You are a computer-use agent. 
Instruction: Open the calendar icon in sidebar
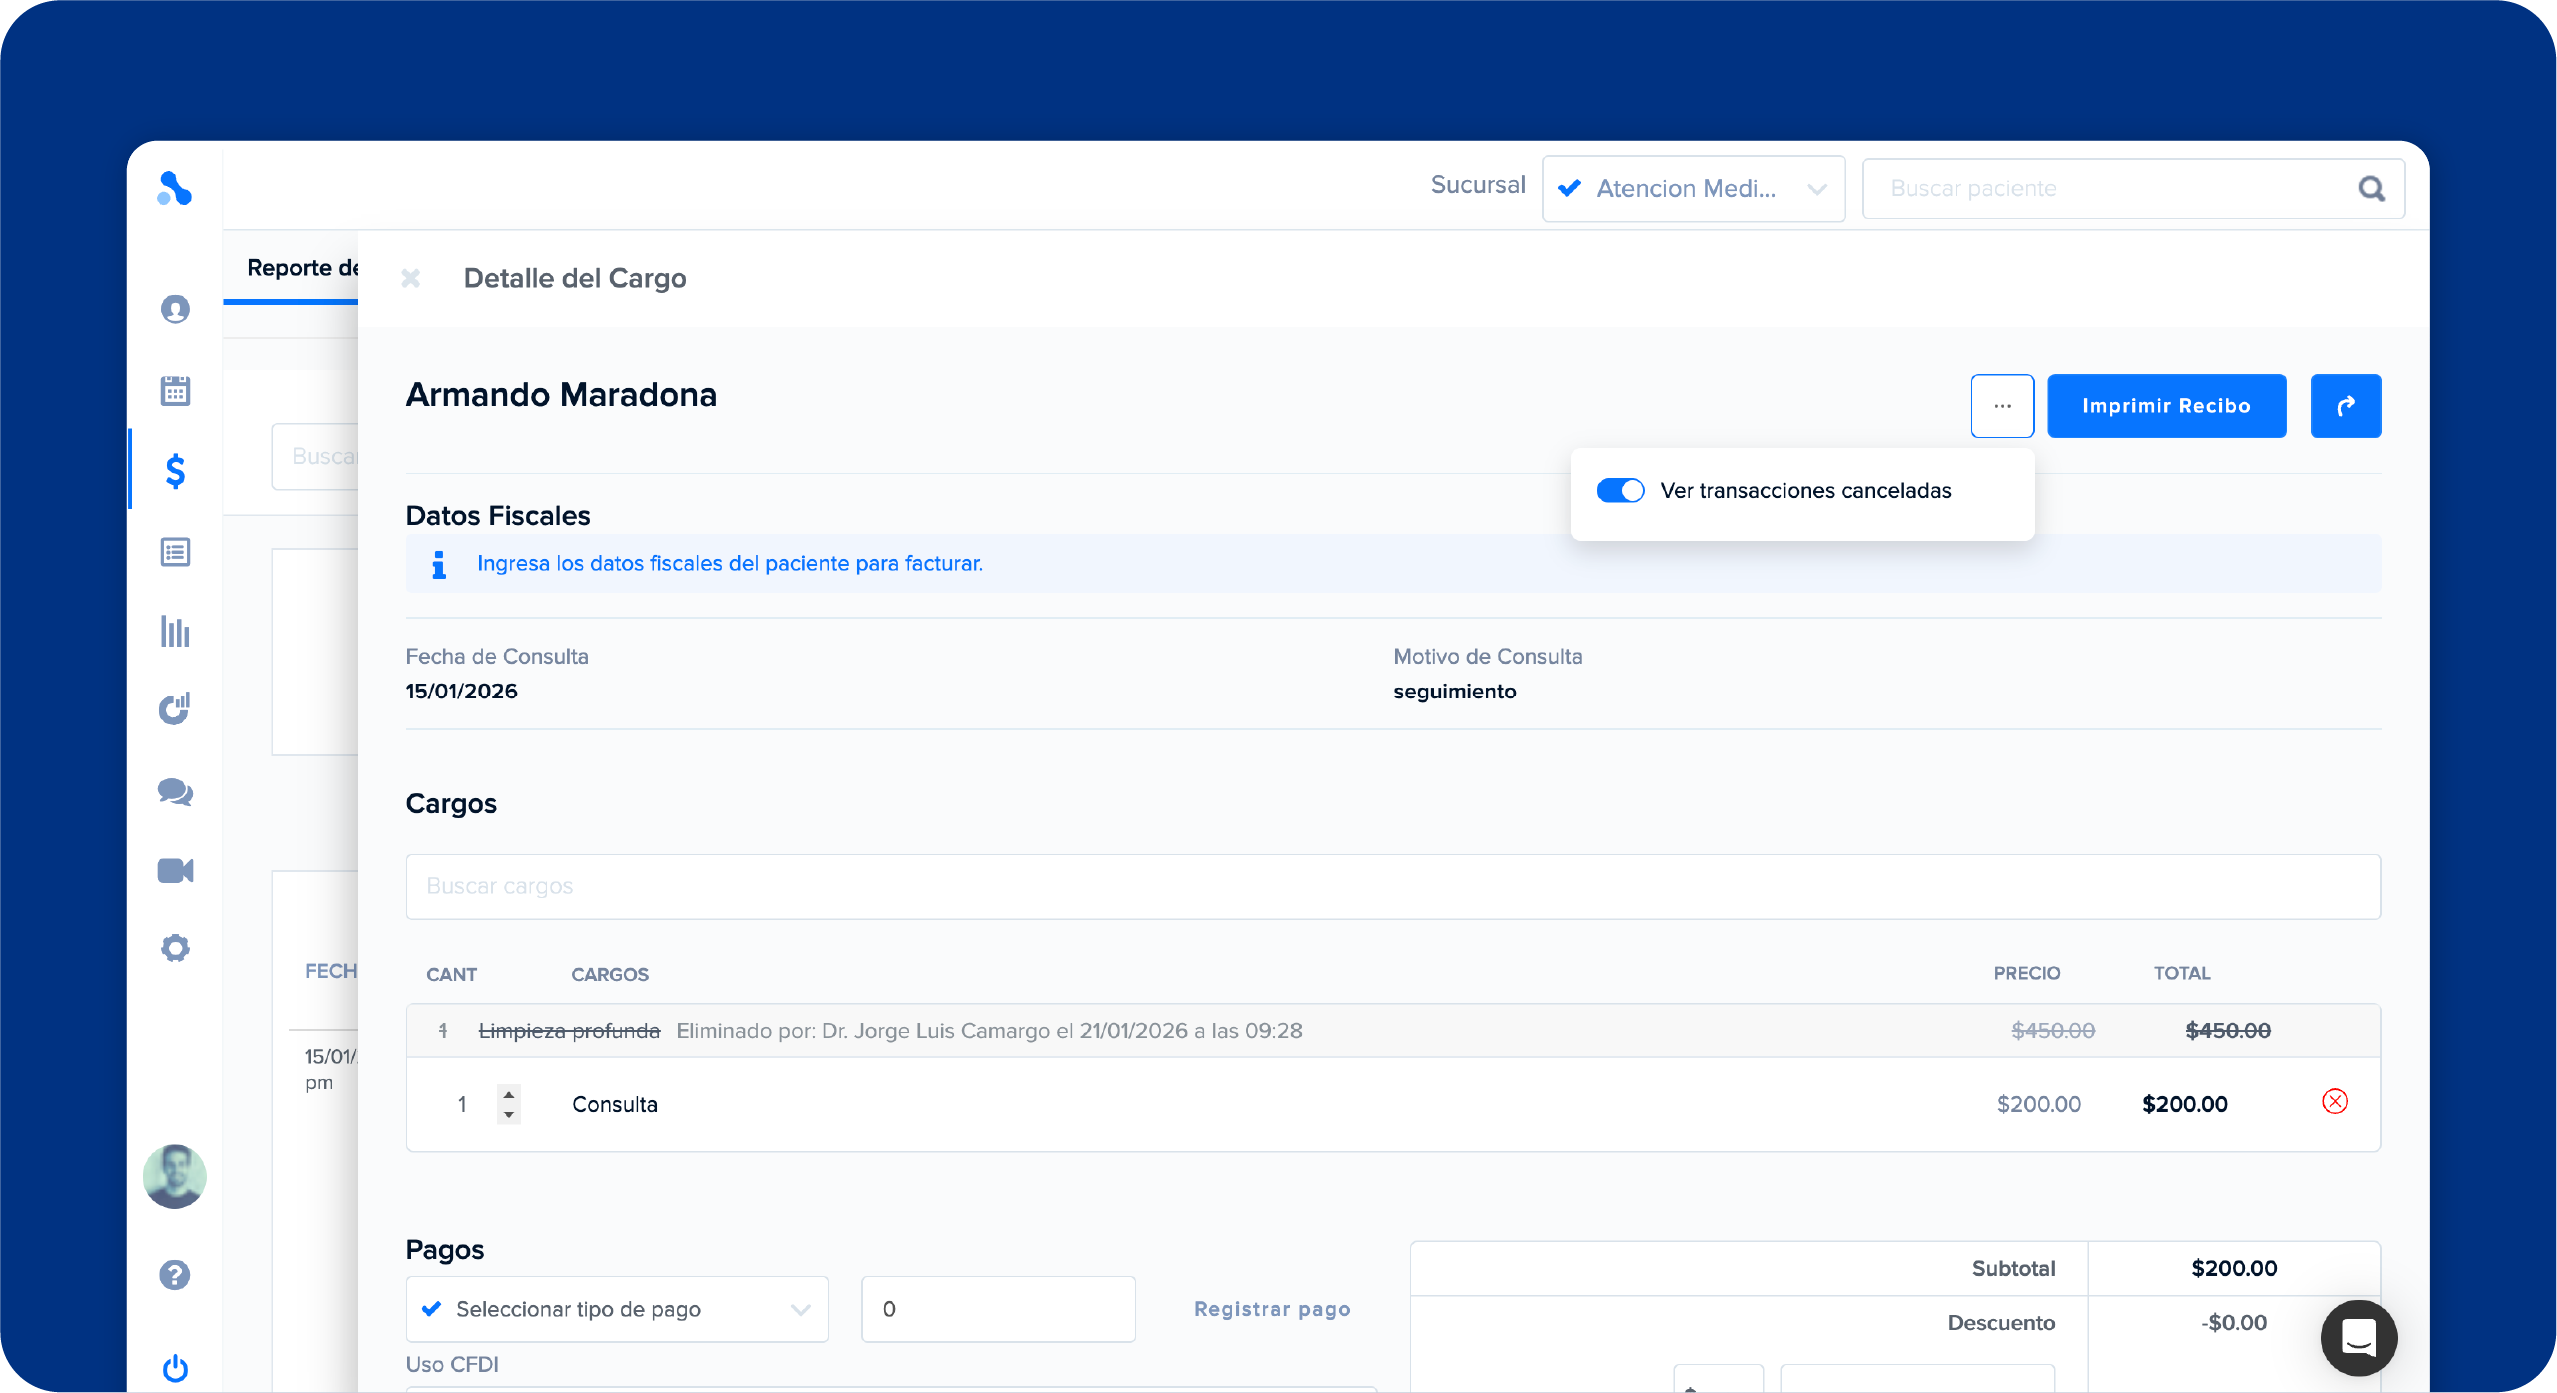tap(175, 390)
